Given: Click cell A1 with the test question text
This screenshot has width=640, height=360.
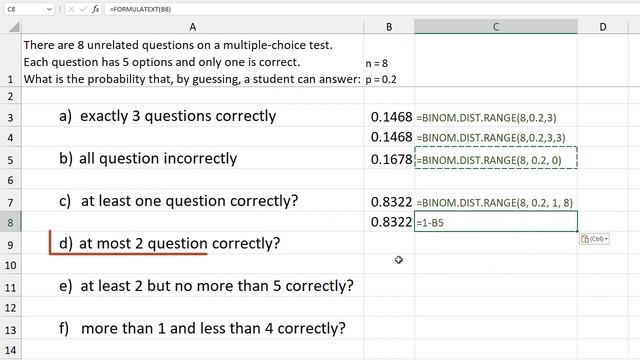Looking at the screenshot, I should tap(193, 60).
